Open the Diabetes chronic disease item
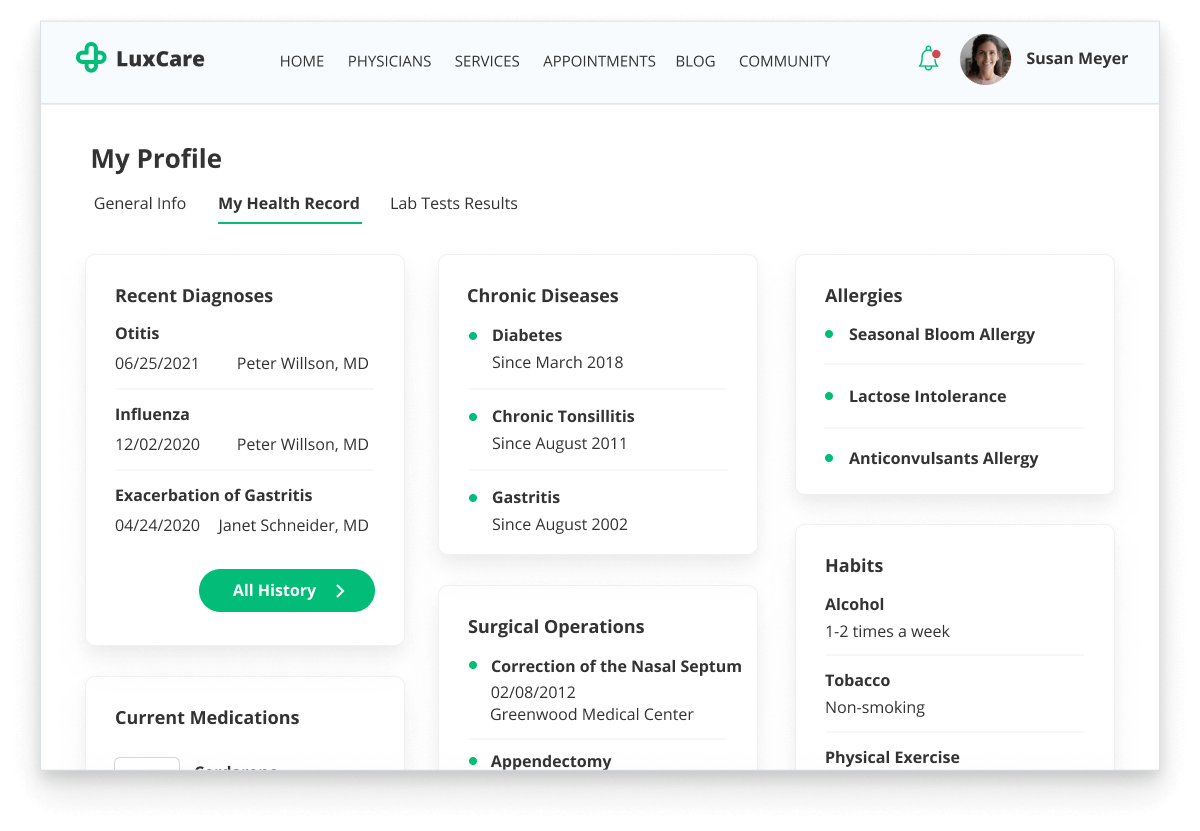The width and height of the screenshot is (1200, 831). point(527,335)
